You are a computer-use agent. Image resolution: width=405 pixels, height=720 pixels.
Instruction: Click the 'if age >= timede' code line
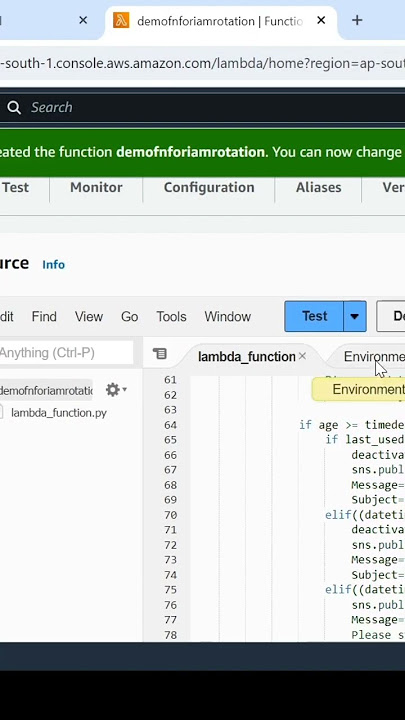click(352, 425)
